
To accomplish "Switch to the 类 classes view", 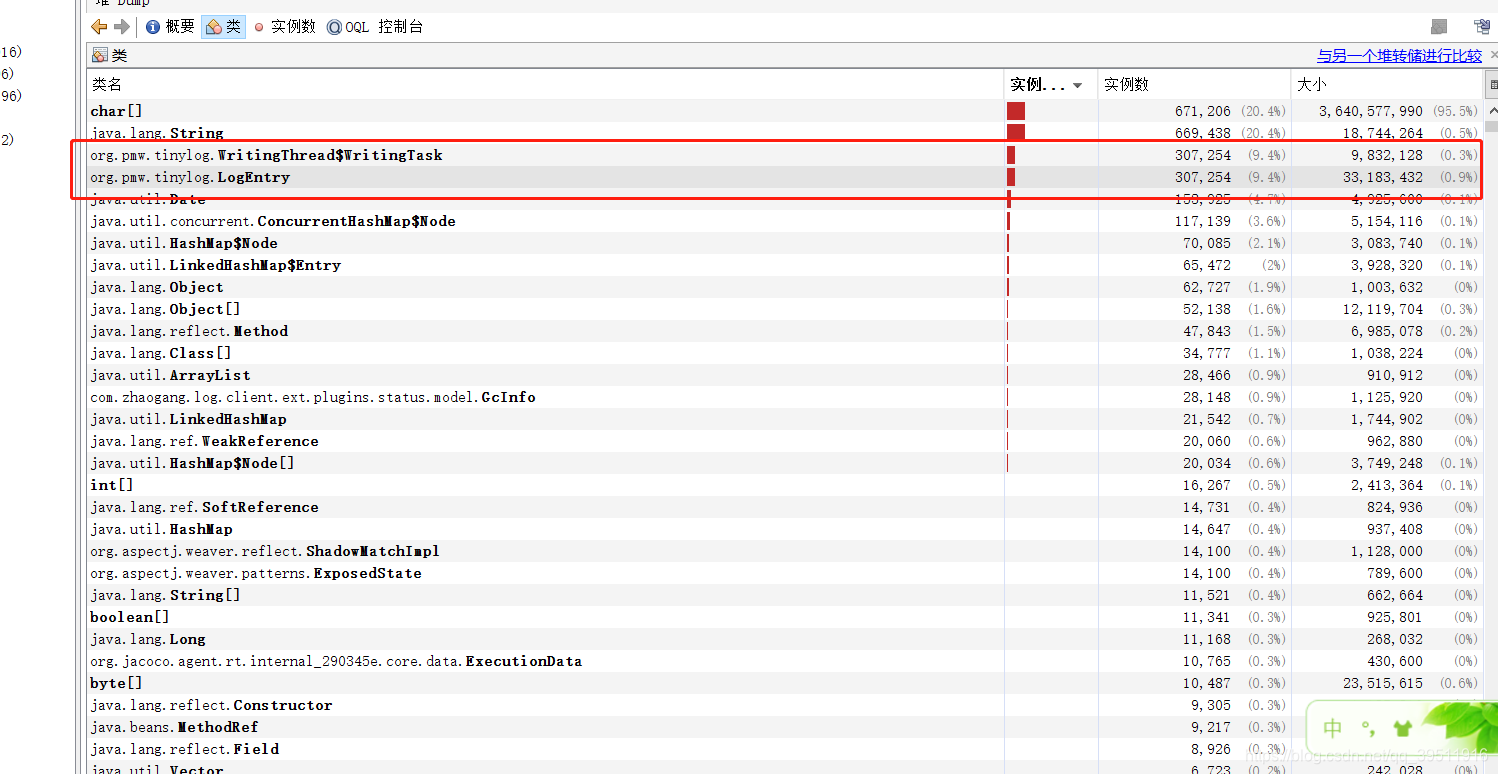I will click(223, 27).
